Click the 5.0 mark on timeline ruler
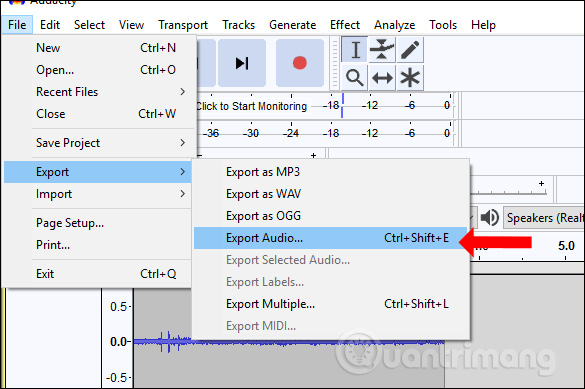The width and height of the screenshot is (585, 389). pos(566,246)
